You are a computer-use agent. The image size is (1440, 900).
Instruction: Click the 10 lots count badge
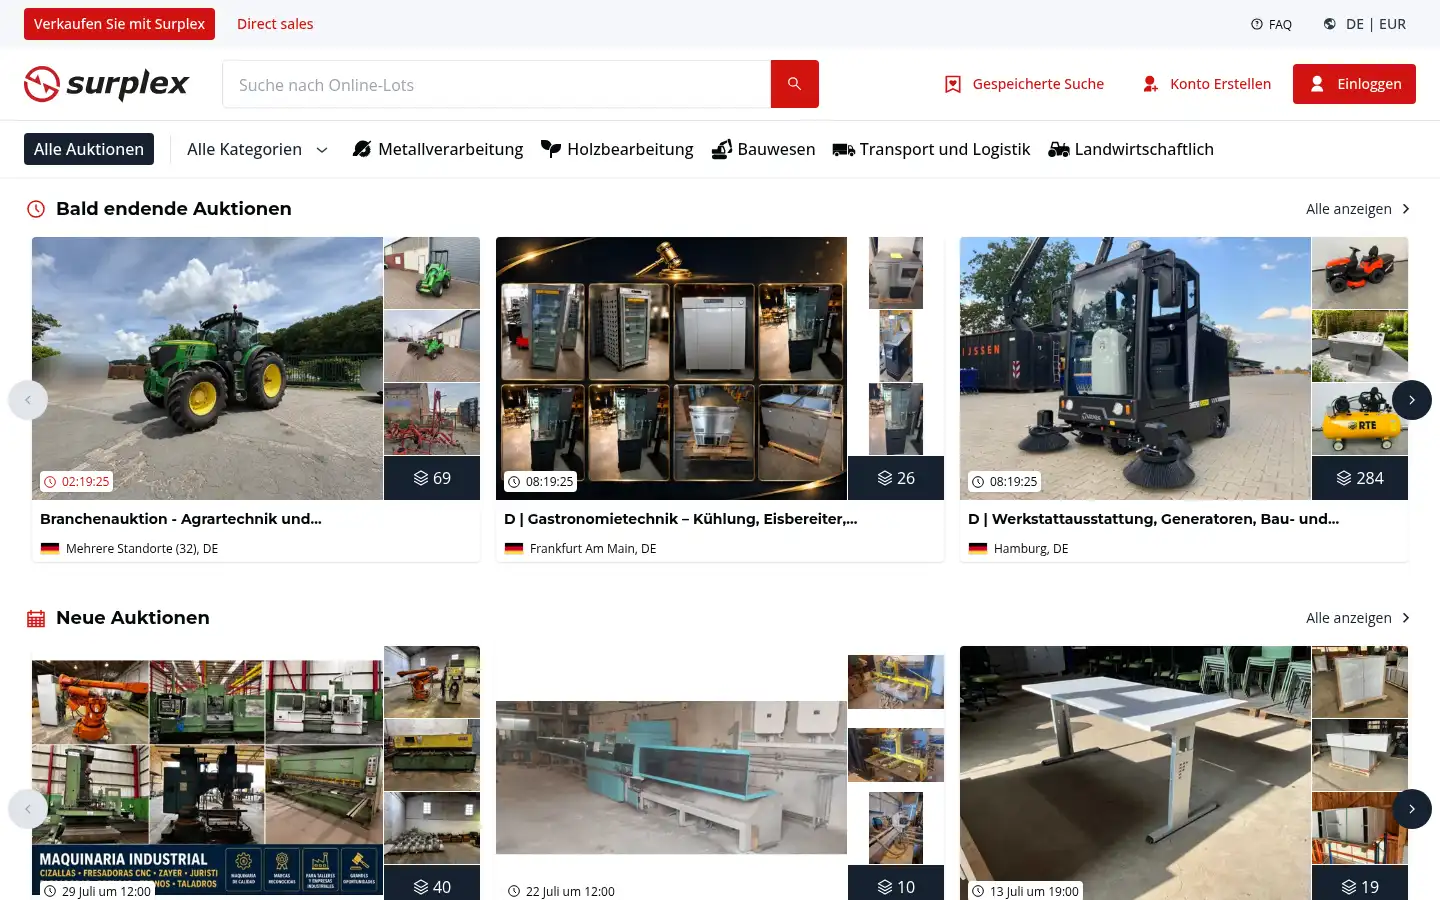(x=896, y=885)
